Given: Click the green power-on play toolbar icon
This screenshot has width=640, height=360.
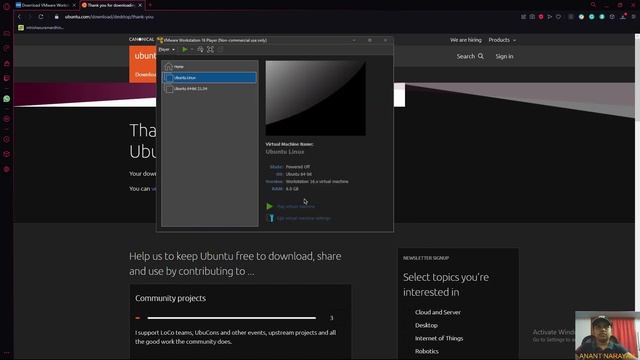Looking at the screenshot, I should pyautogui.click(x=185, y=49).
